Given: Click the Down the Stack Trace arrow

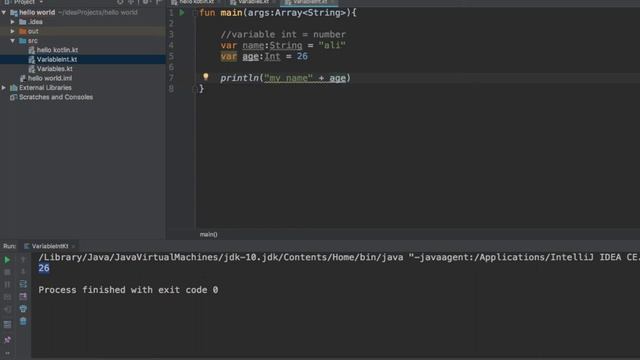Looking at the screenshot, I should [x=23, y=272].
